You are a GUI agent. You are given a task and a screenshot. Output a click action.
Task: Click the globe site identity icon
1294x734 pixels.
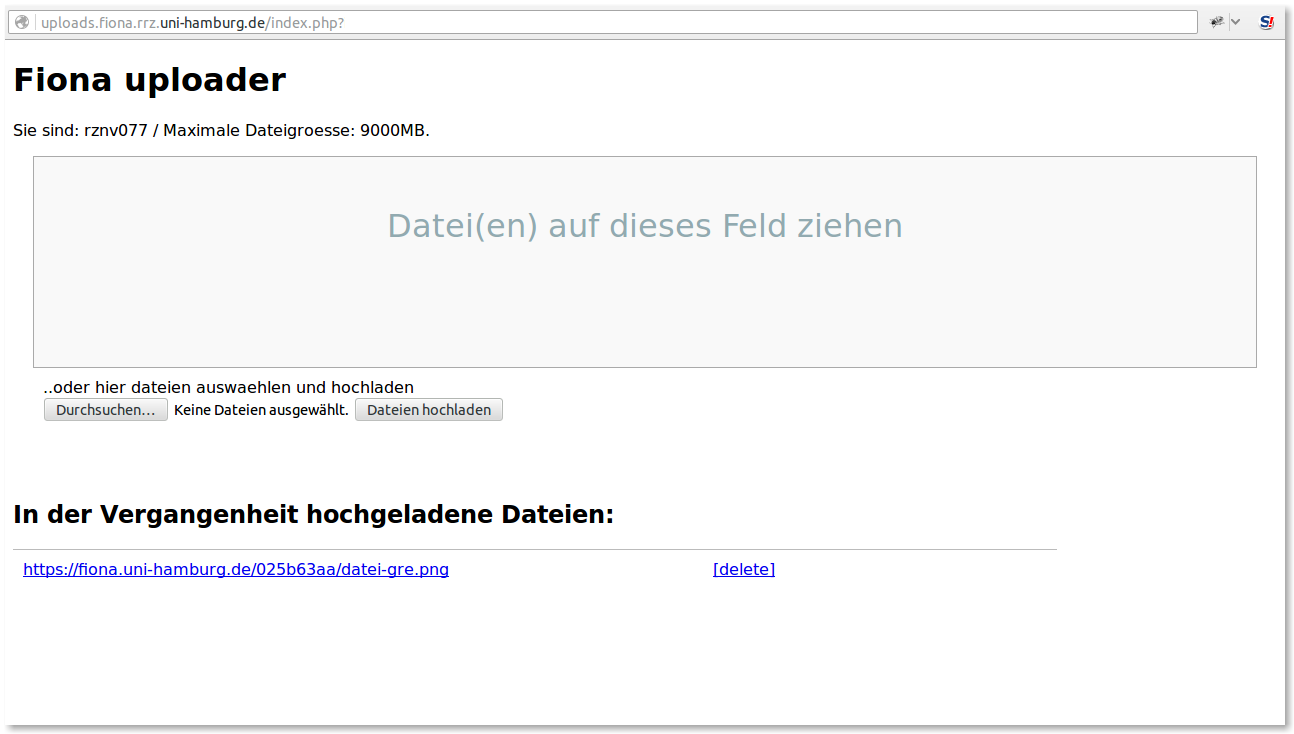pyautogui.click(x=23, y=22)
